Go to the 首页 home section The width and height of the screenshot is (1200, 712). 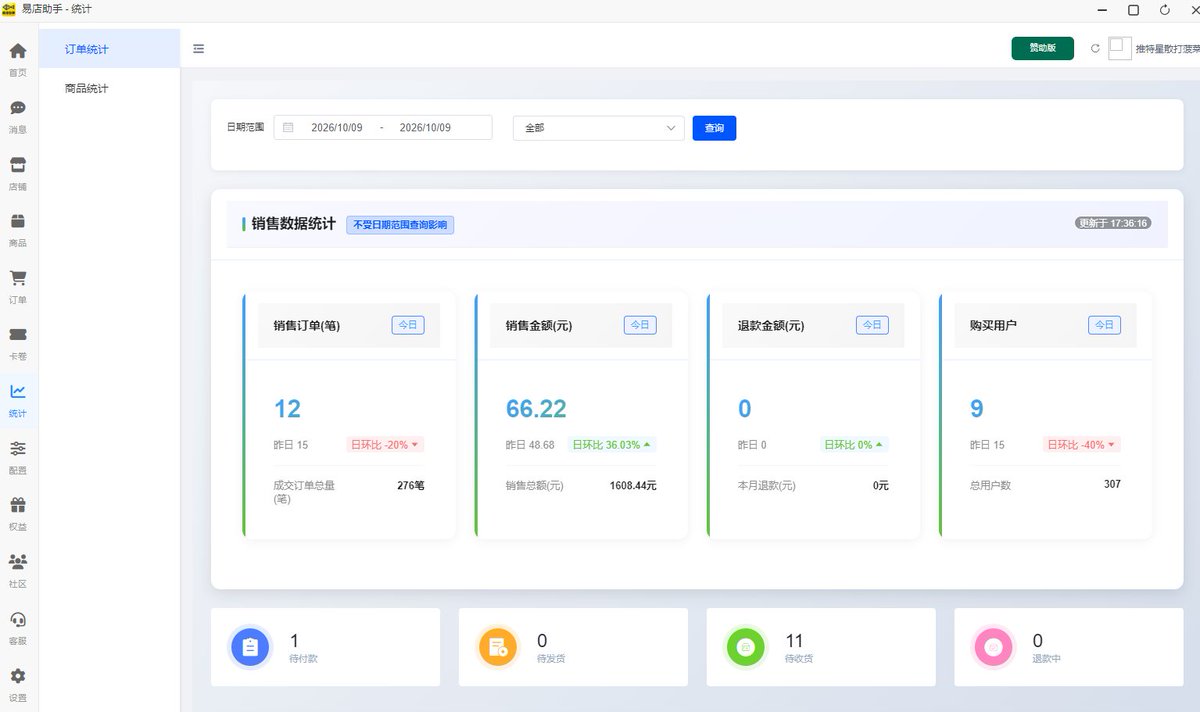tap(18, 59)
